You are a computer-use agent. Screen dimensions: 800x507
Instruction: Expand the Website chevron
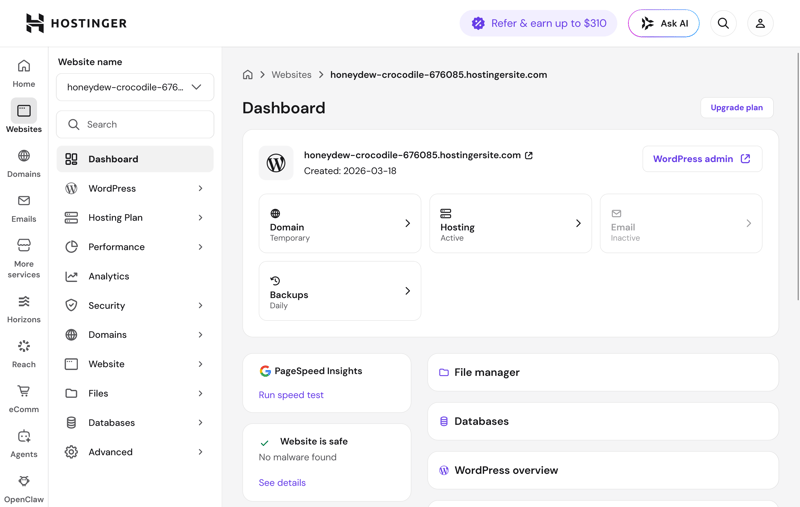[x=201, y=364]
